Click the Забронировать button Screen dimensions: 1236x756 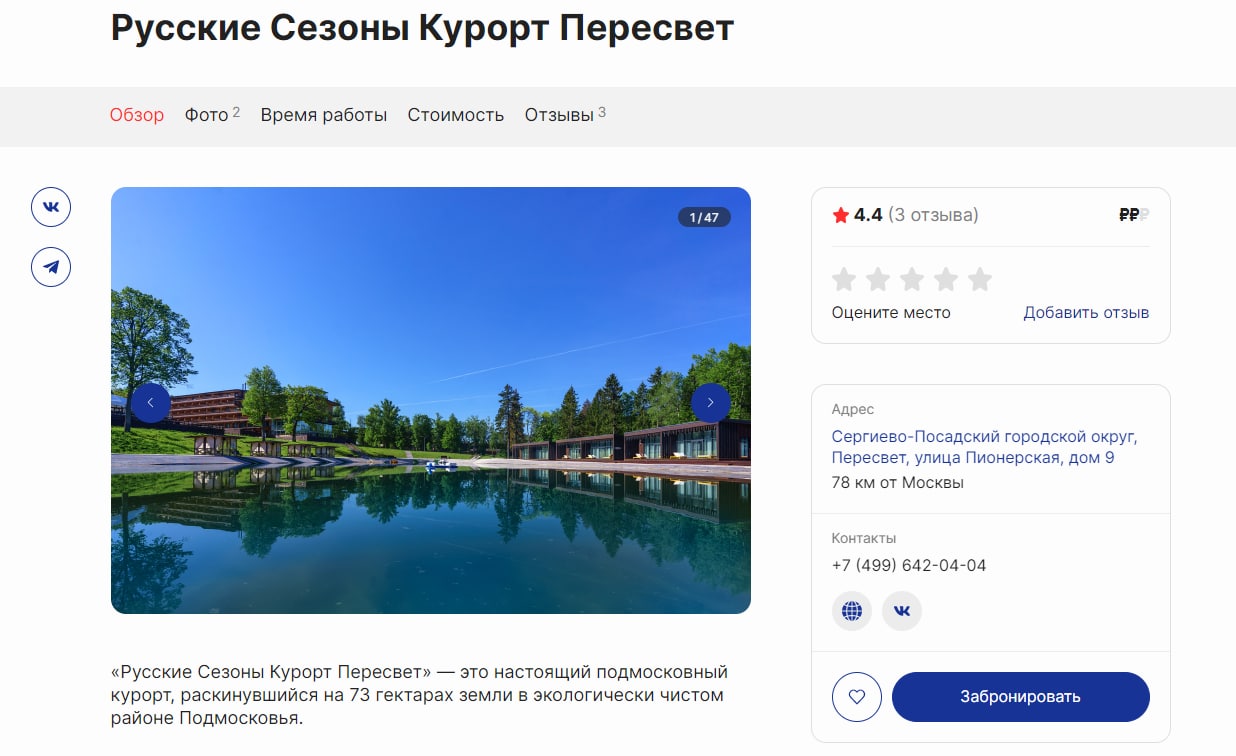(x=1021, y=697)
